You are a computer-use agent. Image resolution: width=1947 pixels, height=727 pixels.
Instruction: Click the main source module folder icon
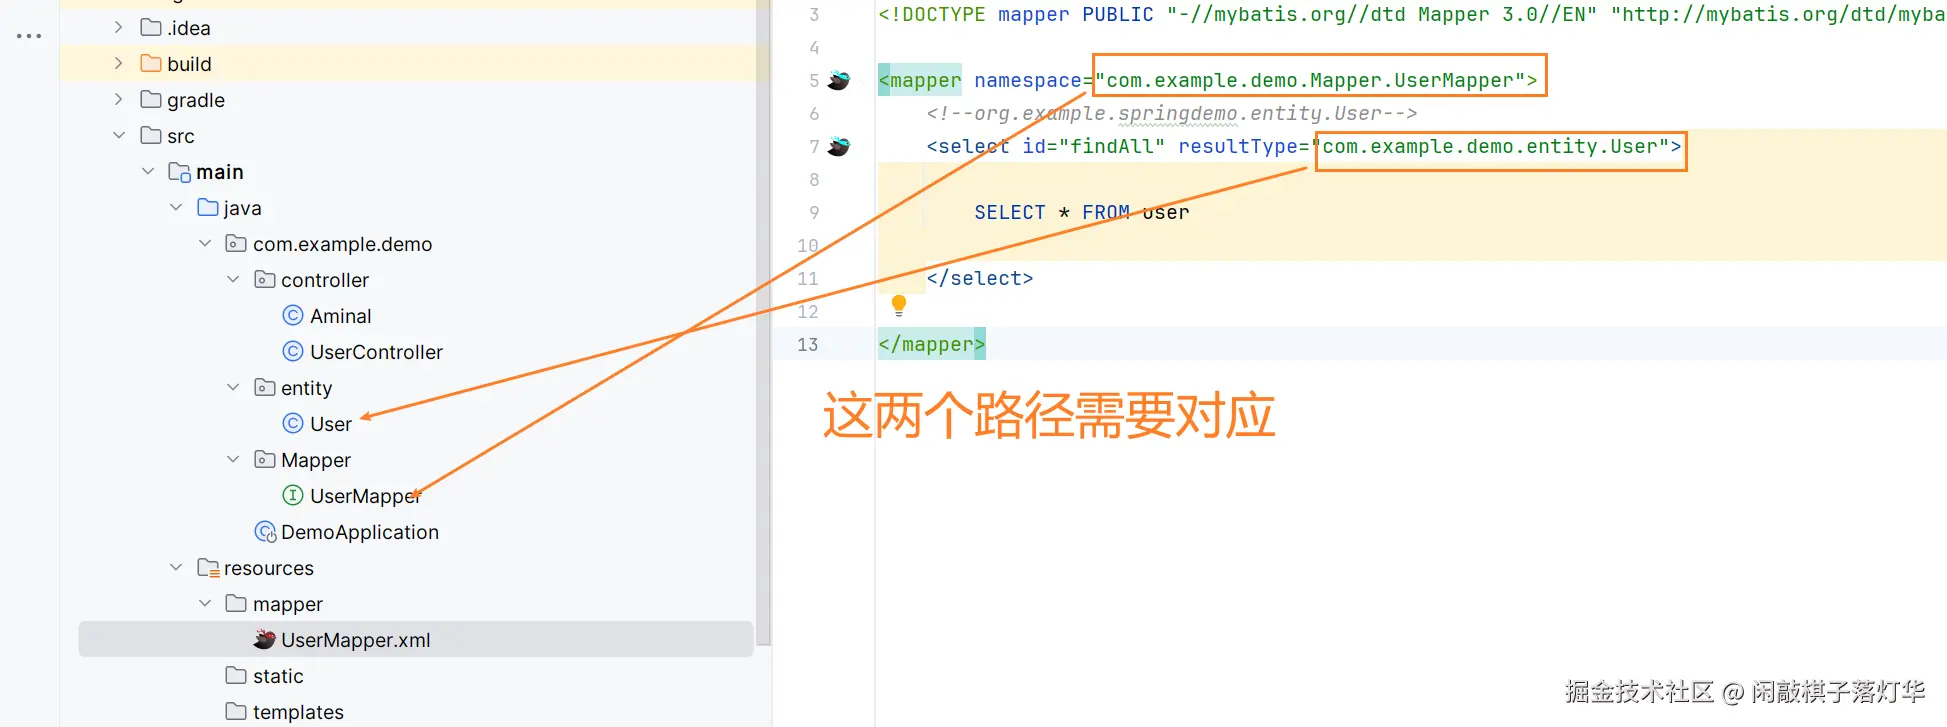click(x=180, y=172)
